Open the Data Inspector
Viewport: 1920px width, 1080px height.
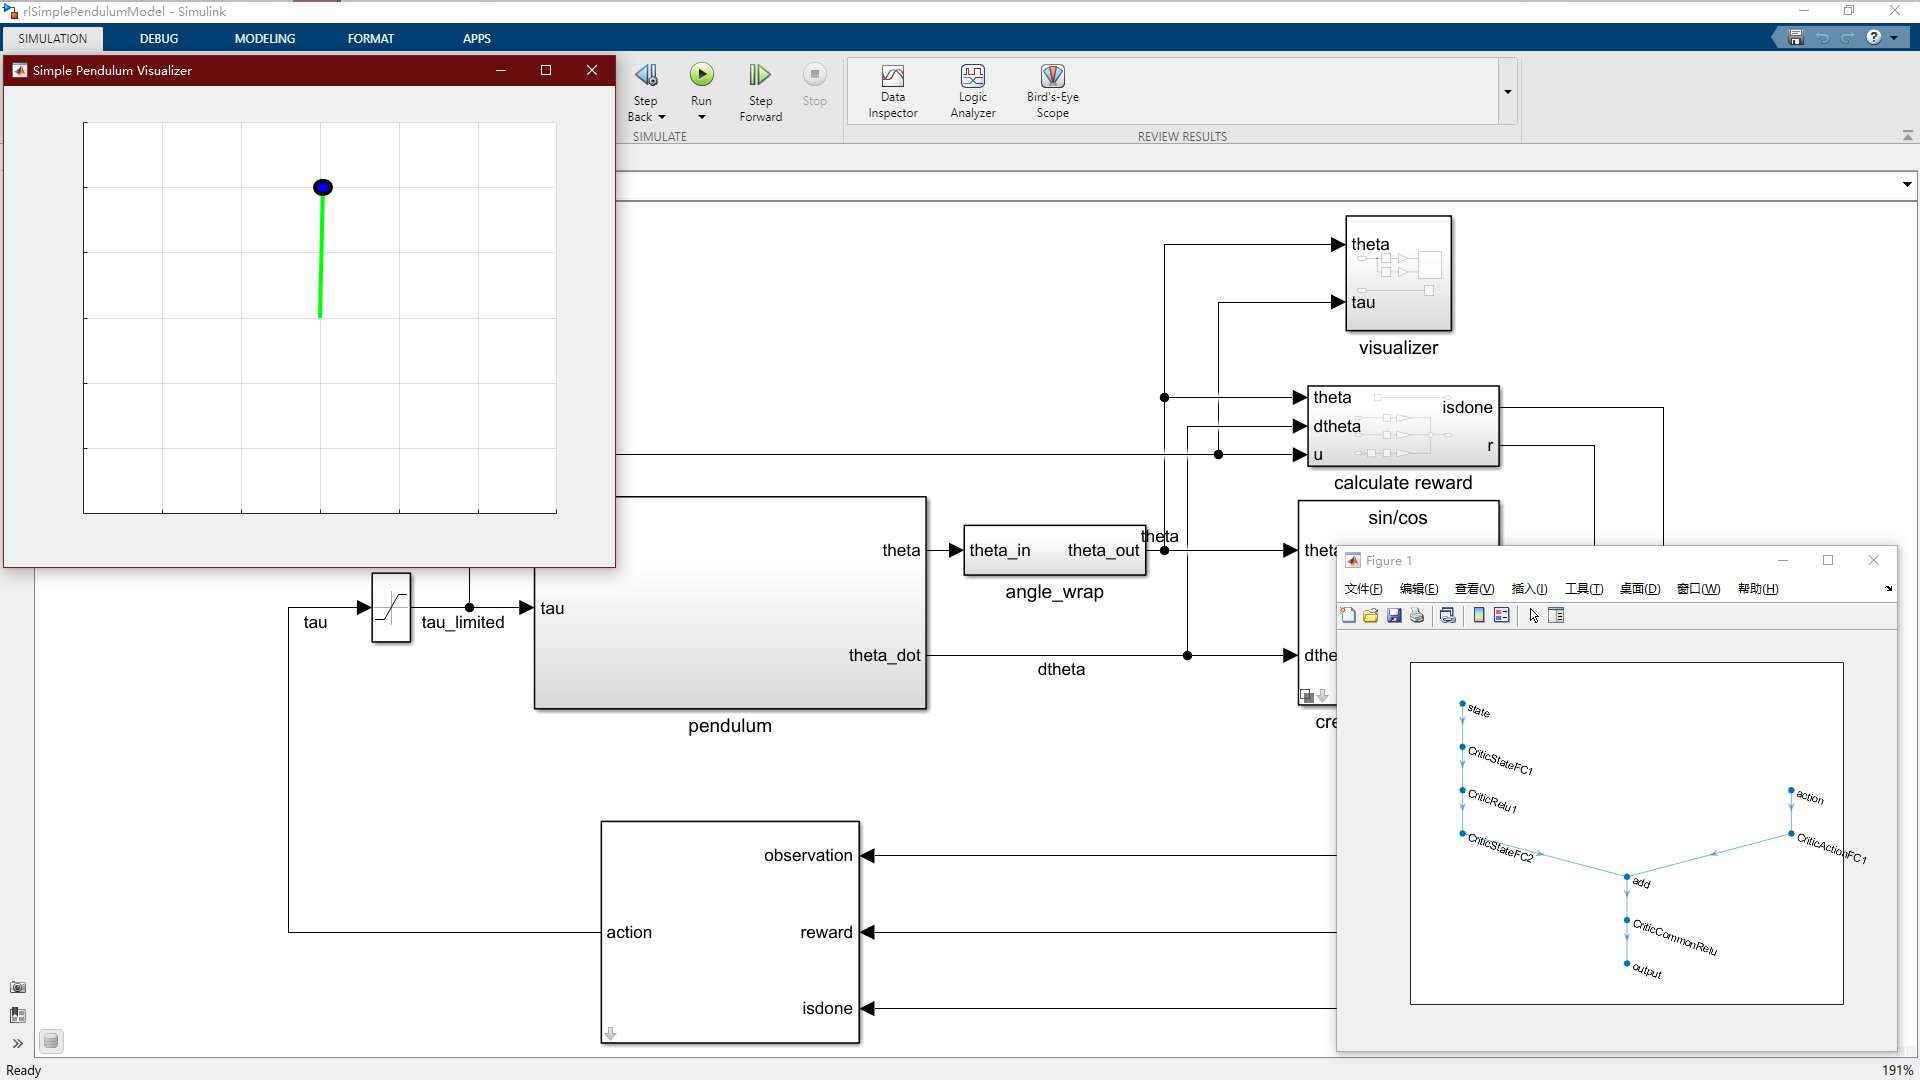pos(892,77)
